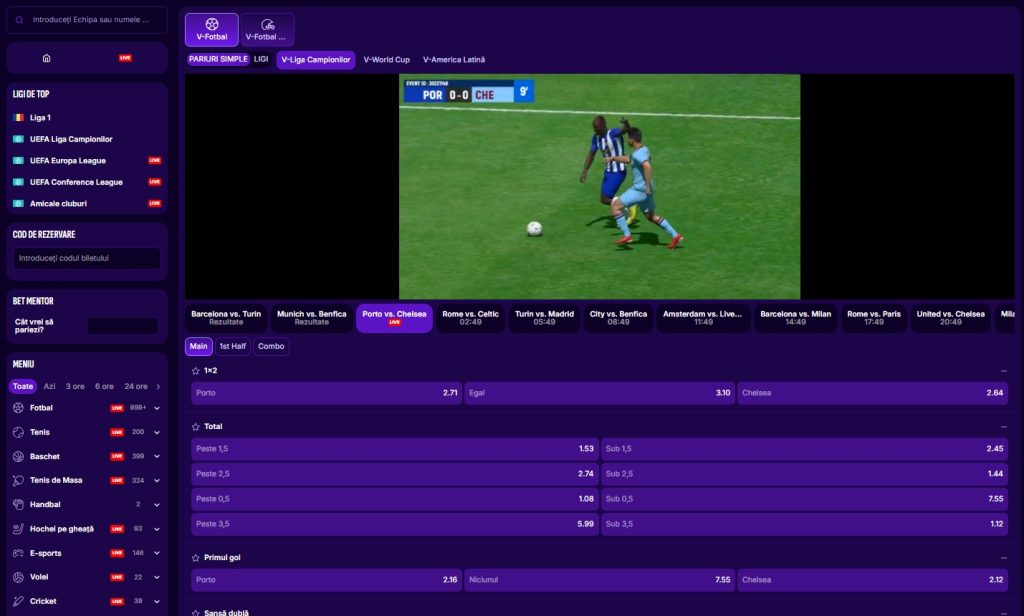Favorite the Șansă dublă market star

pos(195,613)
